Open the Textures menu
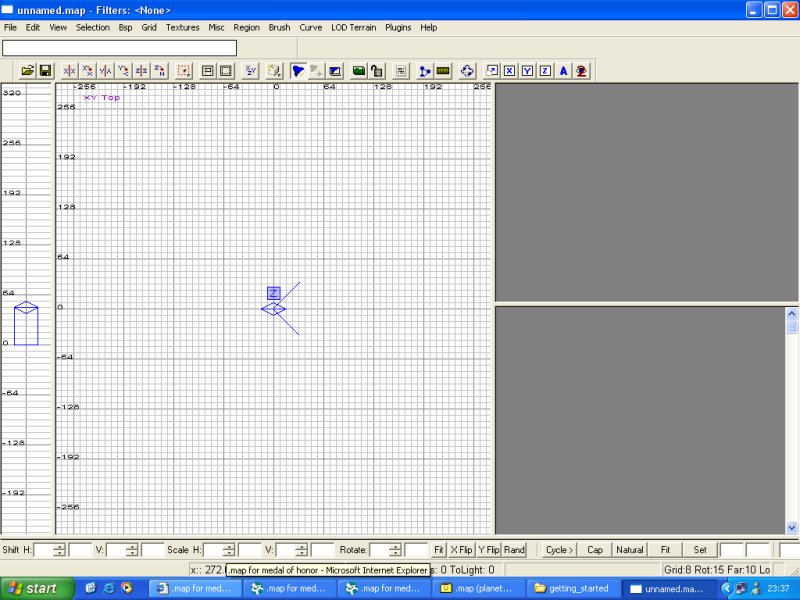Screen dimensions: 800x600 182,27
